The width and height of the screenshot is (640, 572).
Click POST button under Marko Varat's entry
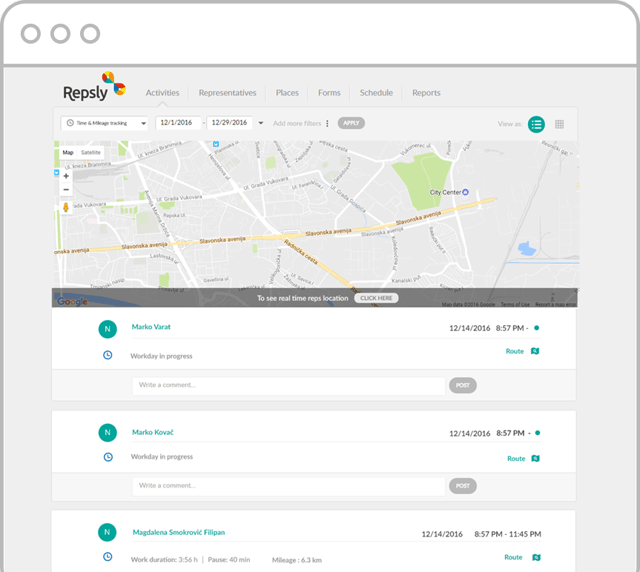(x=463, y=385)
